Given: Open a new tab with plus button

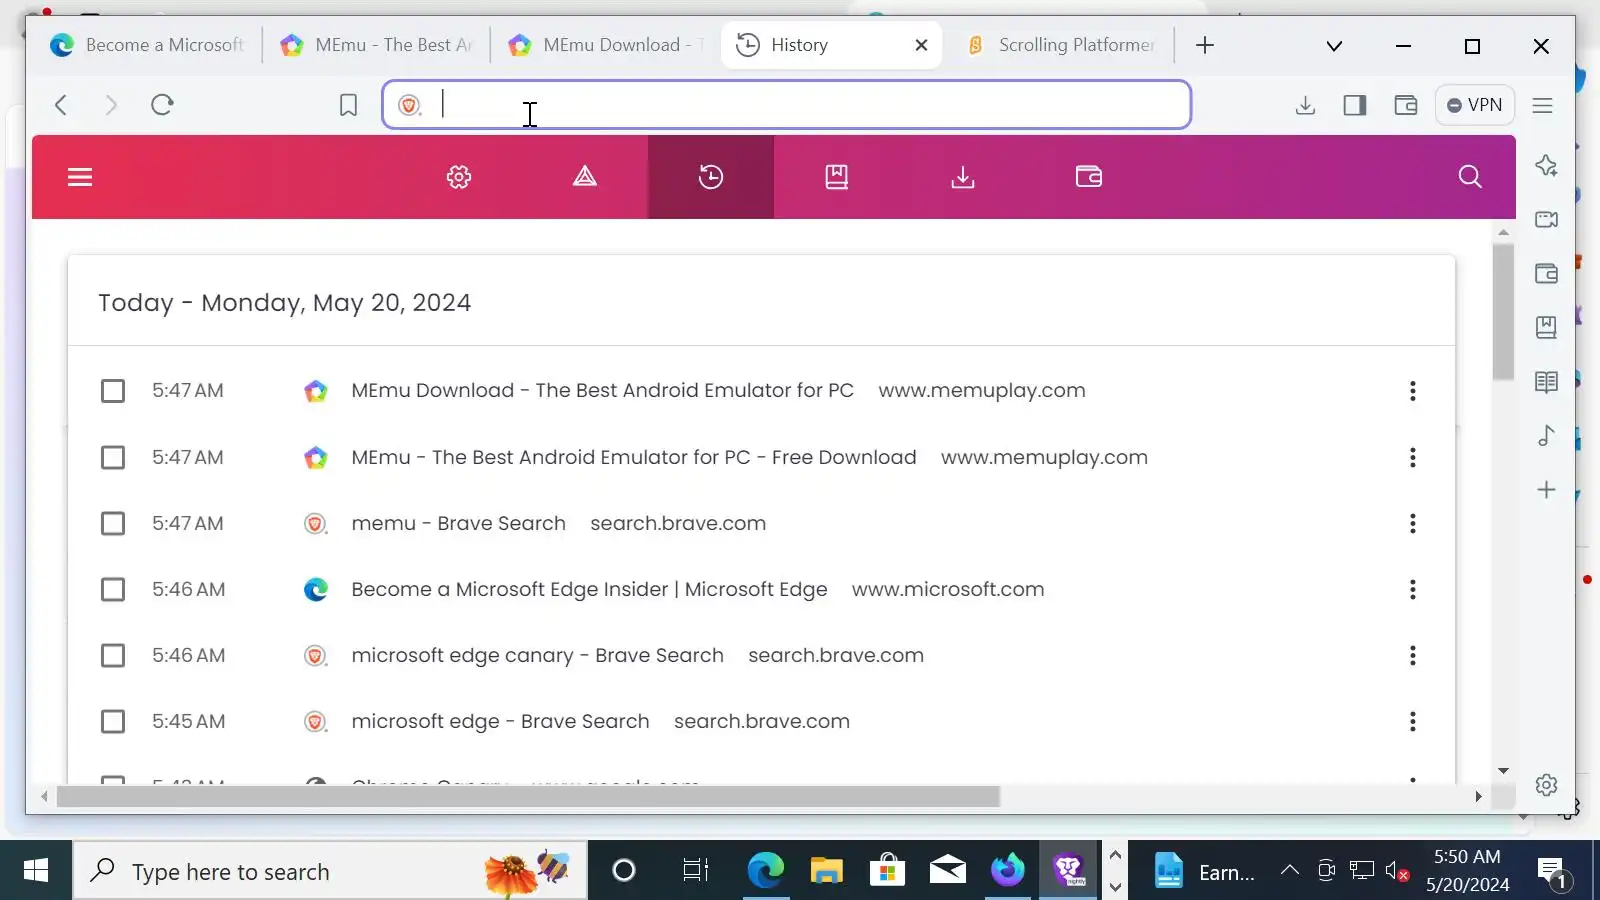Looking at the screenshot, I should tap(1205, 45).
